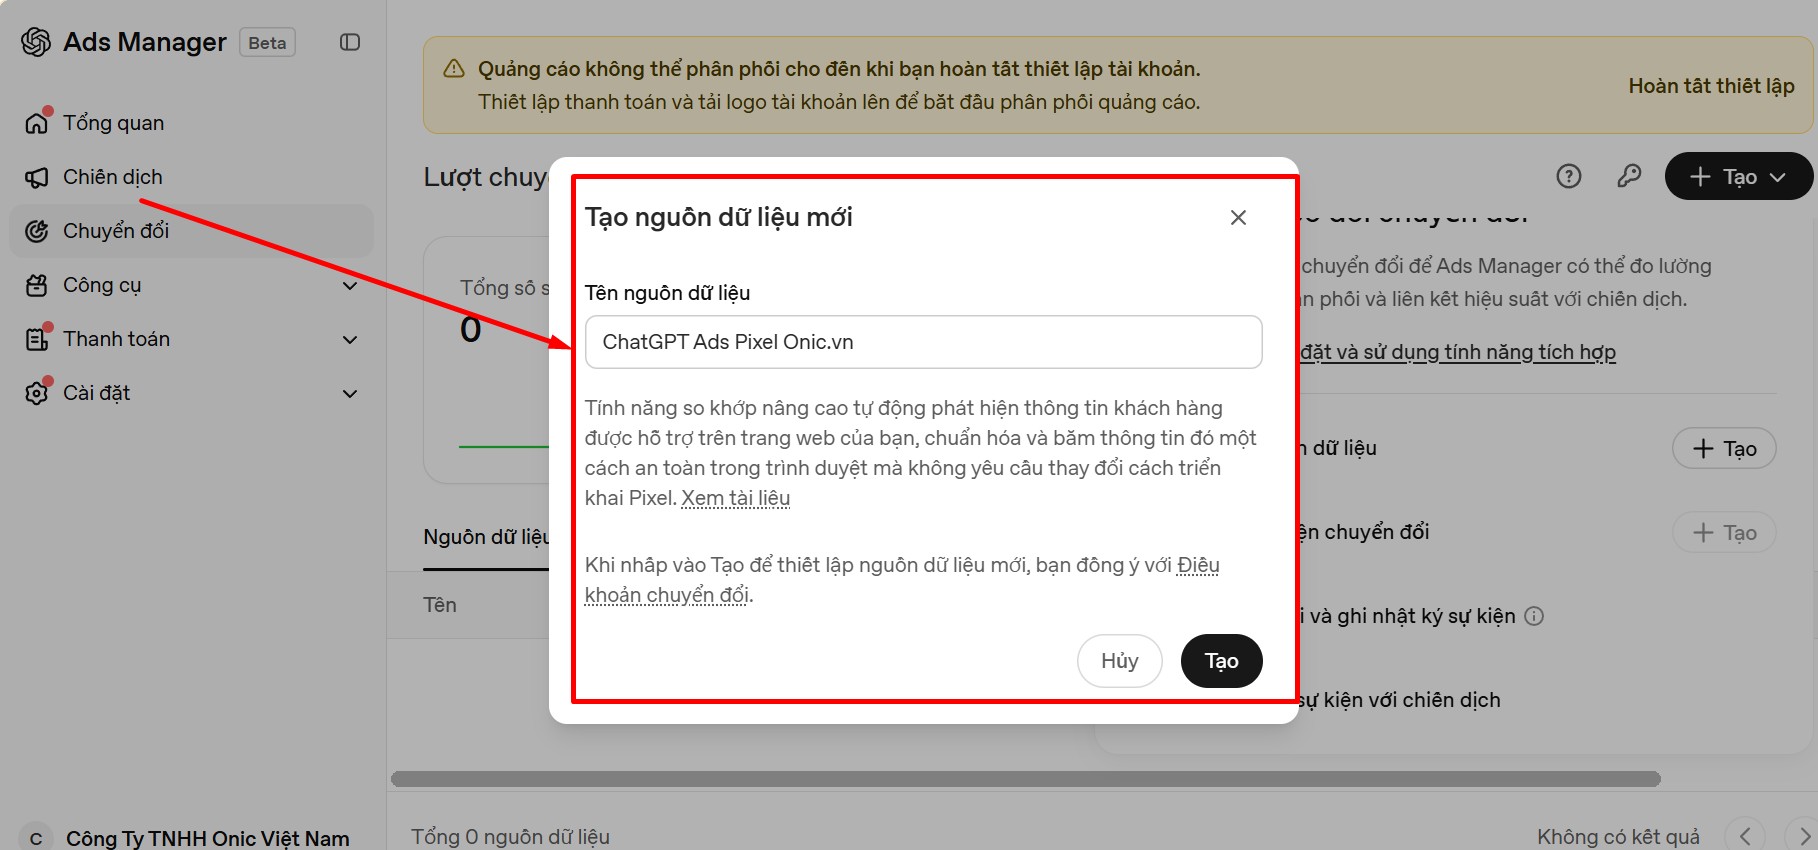The image size is (1818, 850).
Task: Click the billing icon beside Thanh toán
Action: coord(37,339)
